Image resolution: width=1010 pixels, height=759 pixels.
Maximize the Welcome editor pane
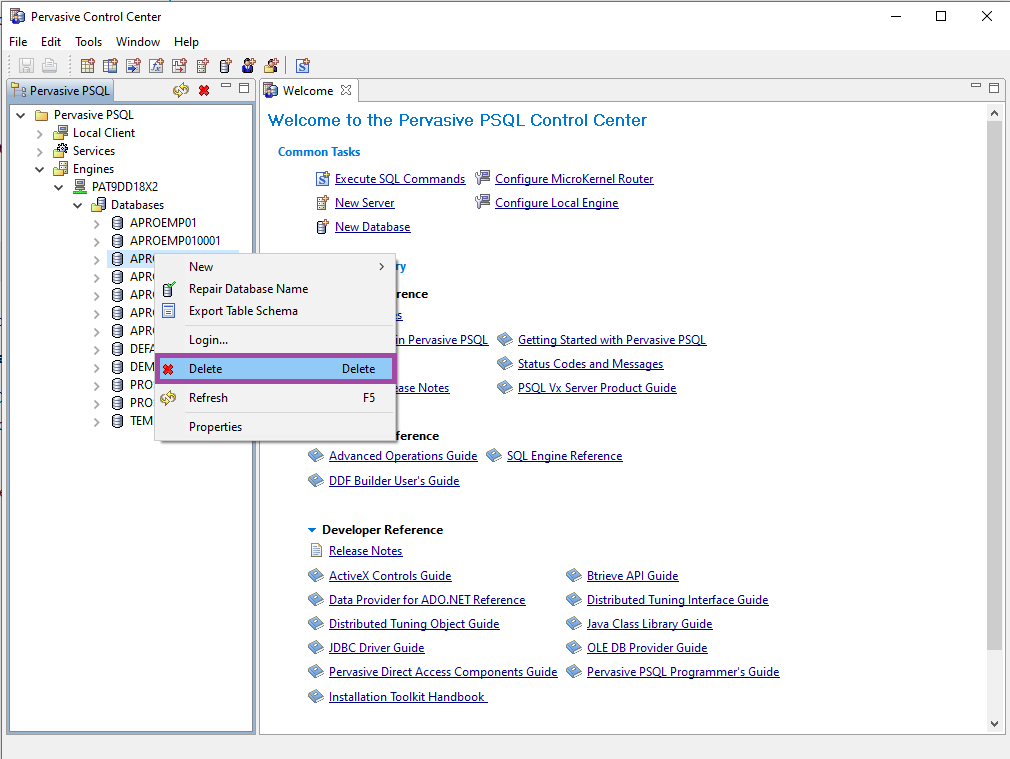pos(994,88)
